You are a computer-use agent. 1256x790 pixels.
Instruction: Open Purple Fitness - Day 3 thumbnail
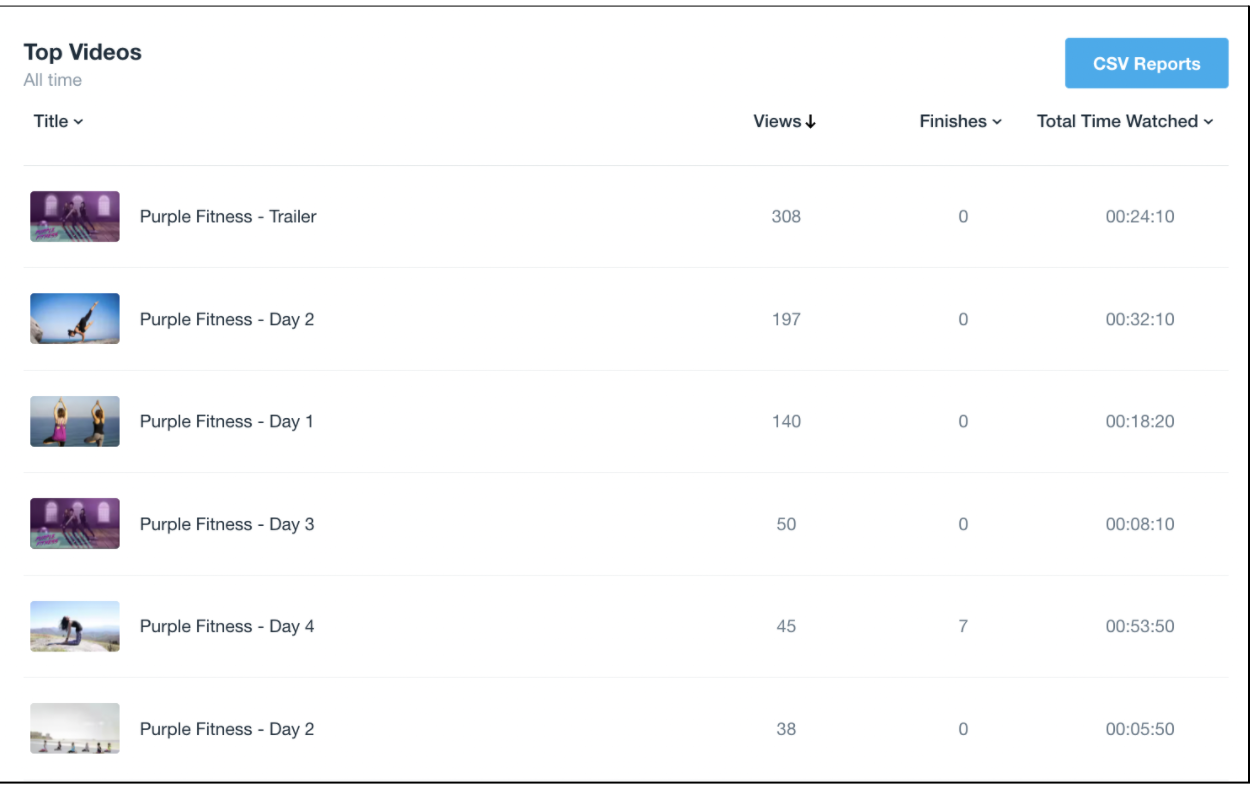point(75,524)
